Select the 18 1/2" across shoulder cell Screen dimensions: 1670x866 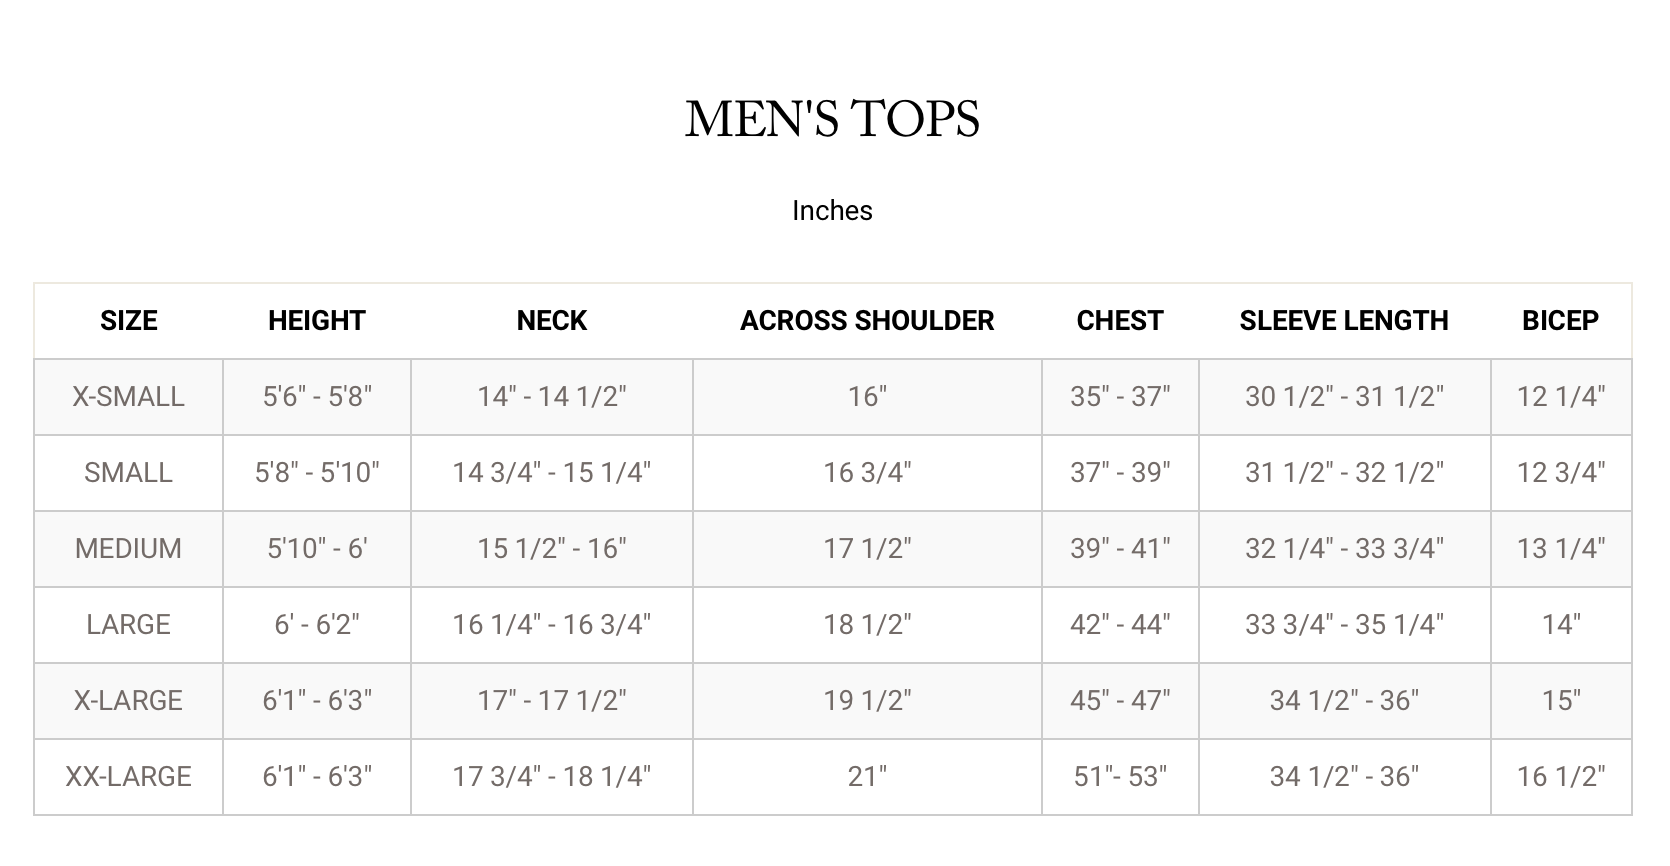coord(867,625)
